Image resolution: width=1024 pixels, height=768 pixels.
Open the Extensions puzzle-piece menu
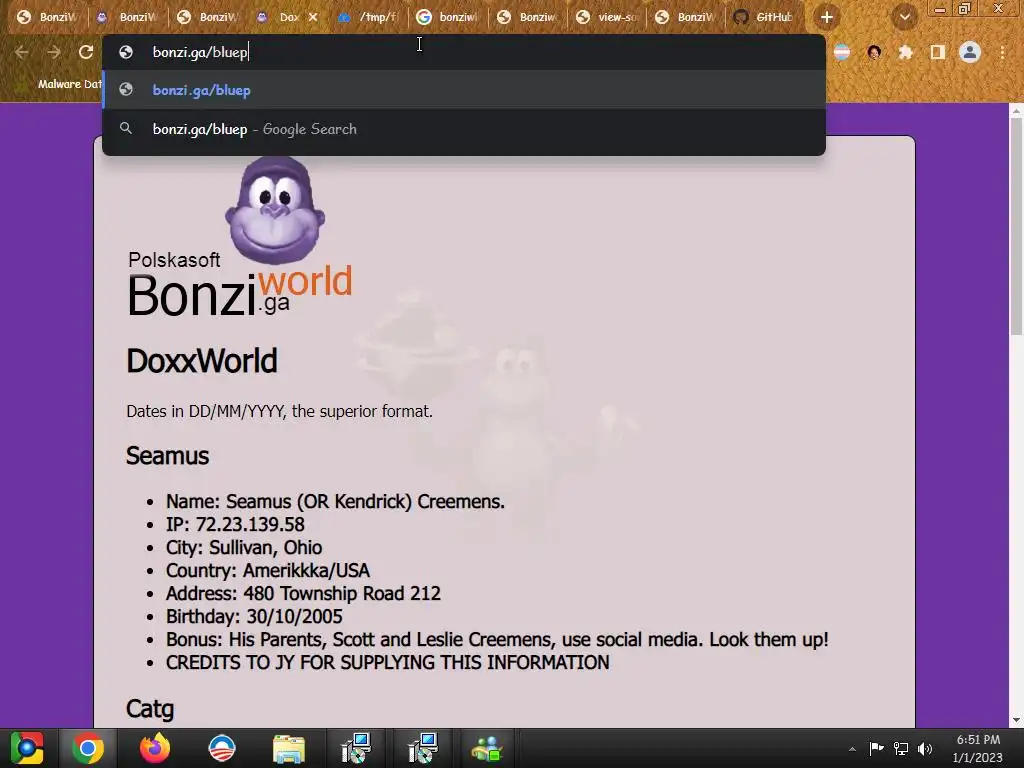tap(905, 52)
